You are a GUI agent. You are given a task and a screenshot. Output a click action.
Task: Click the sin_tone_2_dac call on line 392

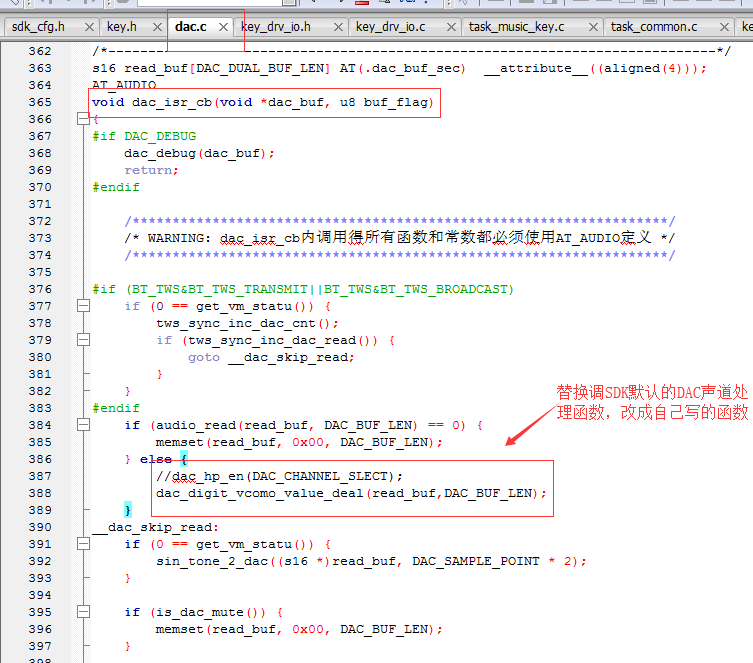point(371,561)
